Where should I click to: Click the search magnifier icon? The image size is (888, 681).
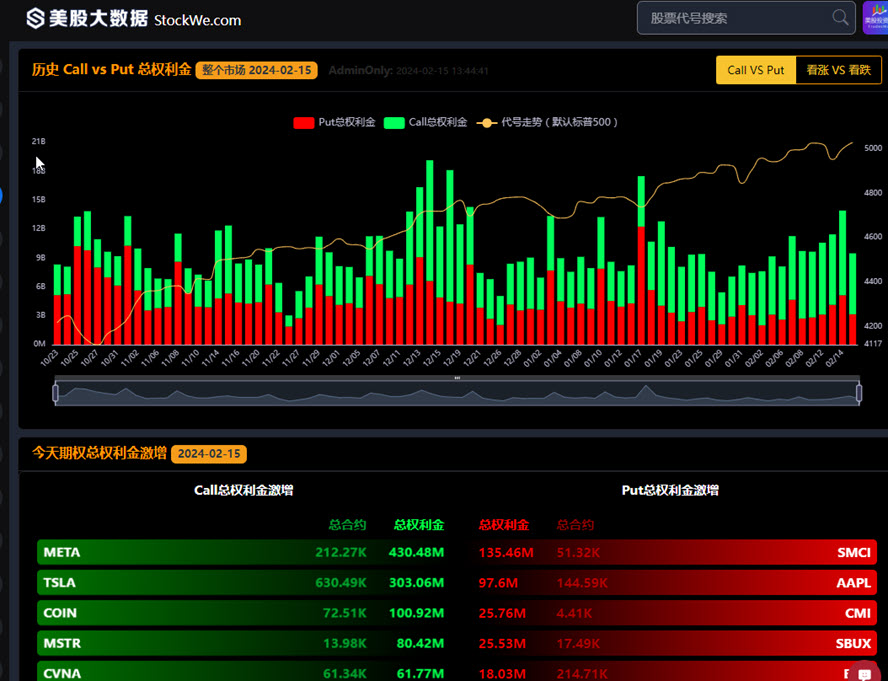pos(840,18)
